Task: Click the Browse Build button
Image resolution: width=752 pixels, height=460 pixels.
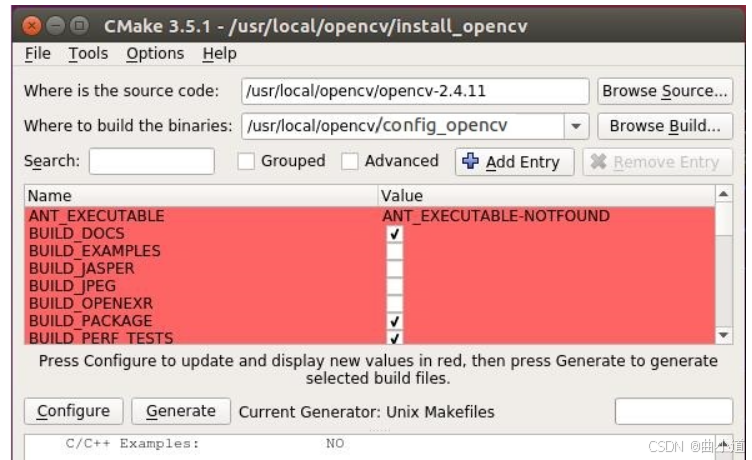Action: pos(665,126)
